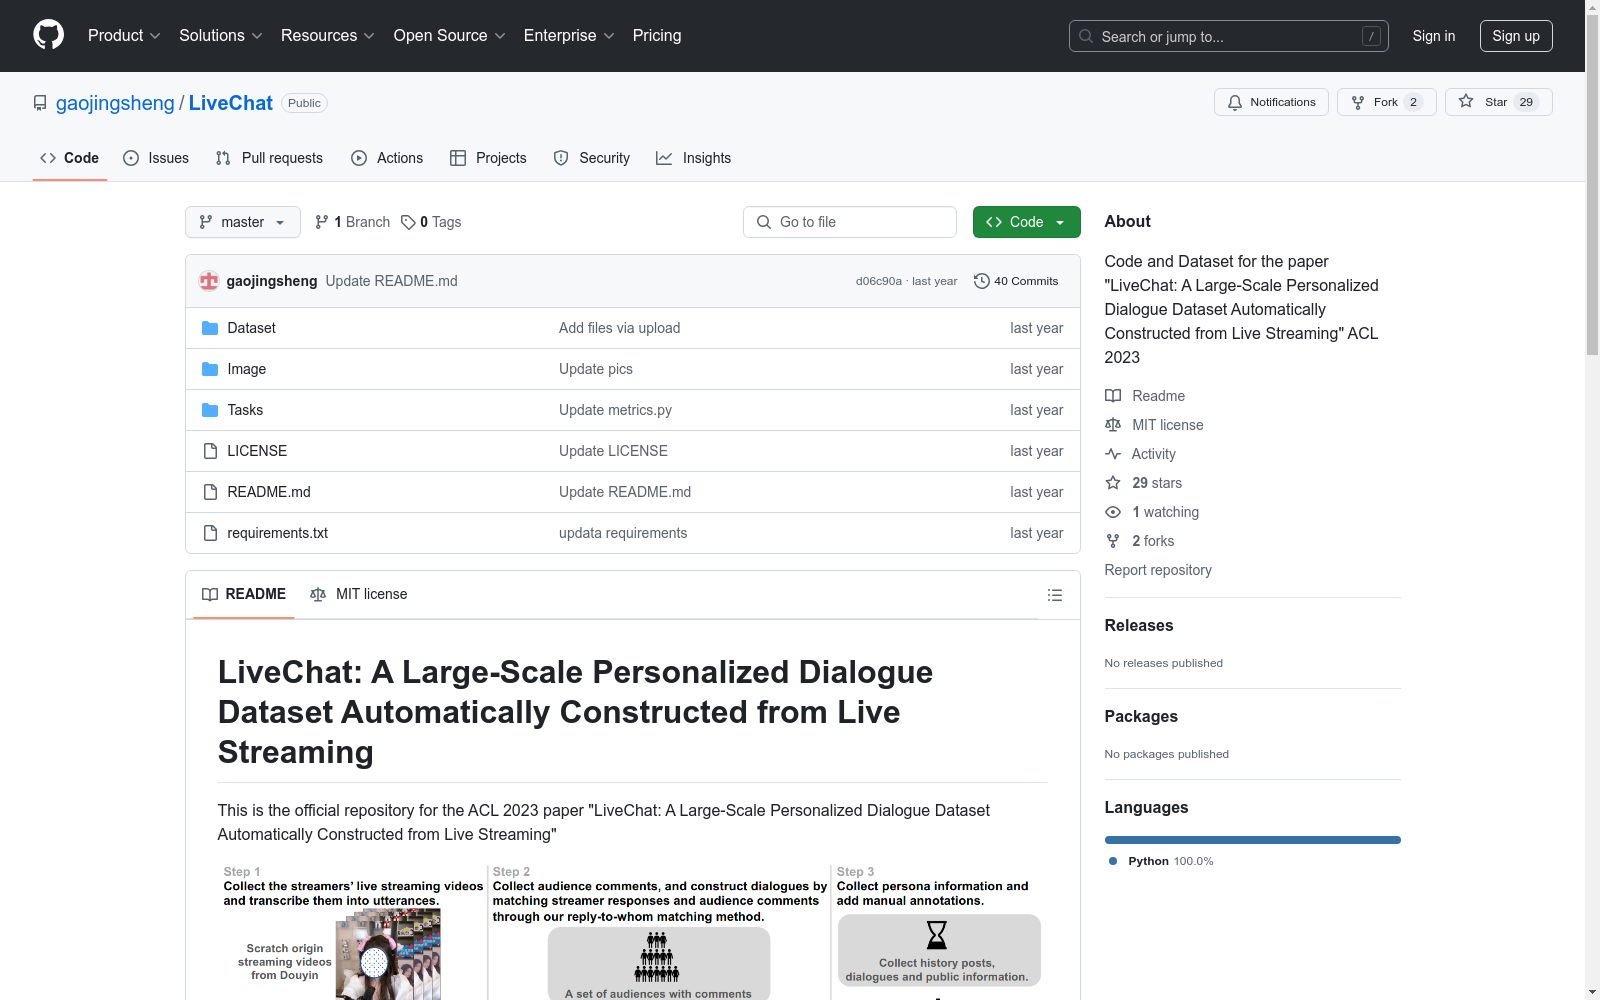Click the pulse icon beside Activity
The image size is (1600, 1000).
coord(1113,454)
